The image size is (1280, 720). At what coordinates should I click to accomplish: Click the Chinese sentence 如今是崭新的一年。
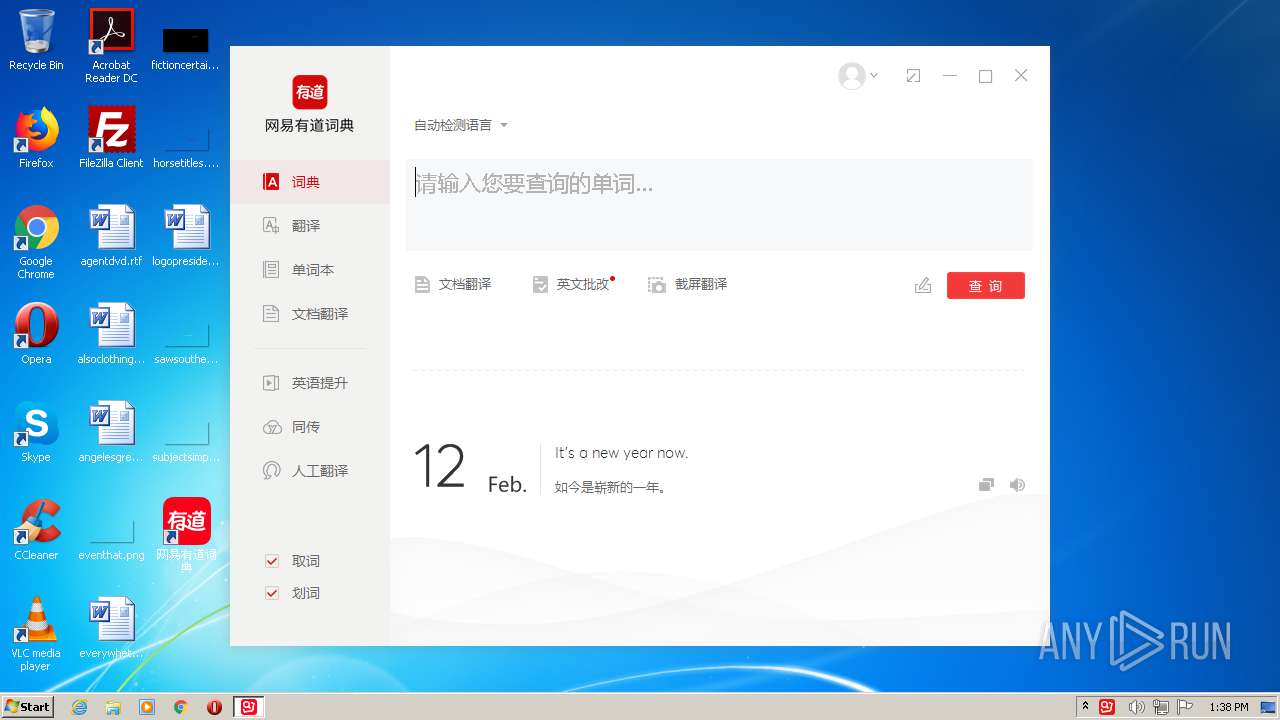click(x=611, y=488)
